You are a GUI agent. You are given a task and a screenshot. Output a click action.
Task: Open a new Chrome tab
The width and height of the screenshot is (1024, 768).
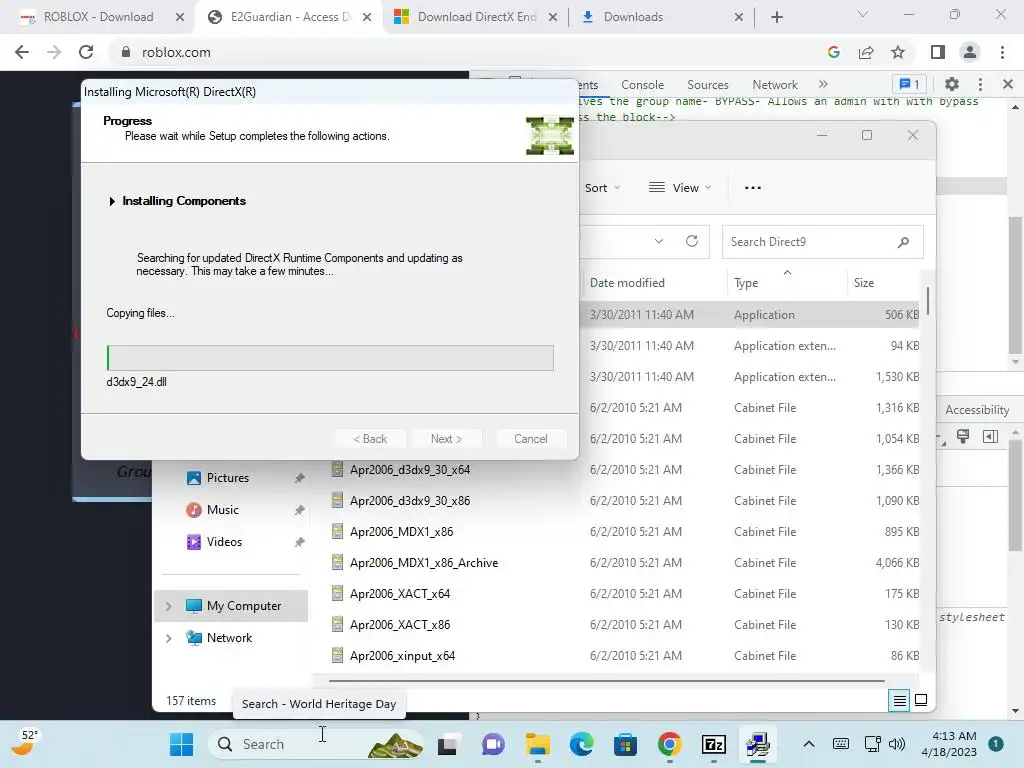(776, 17)
